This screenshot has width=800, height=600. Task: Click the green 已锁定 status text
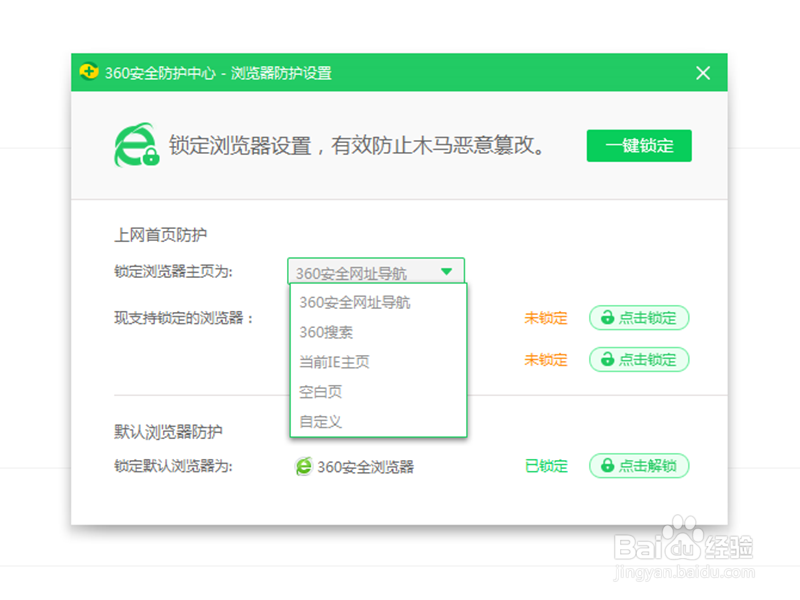coord(546,466)
